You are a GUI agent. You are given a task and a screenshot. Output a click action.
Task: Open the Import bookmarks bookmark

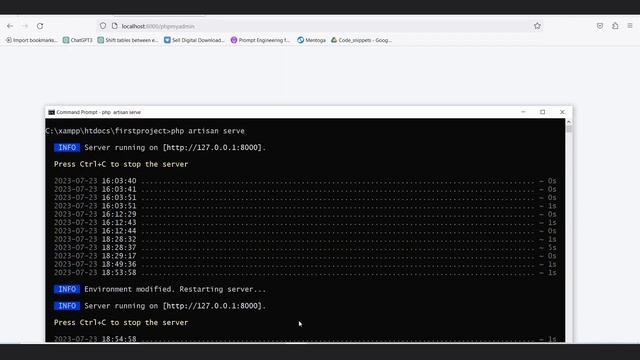tap(31, 40)
